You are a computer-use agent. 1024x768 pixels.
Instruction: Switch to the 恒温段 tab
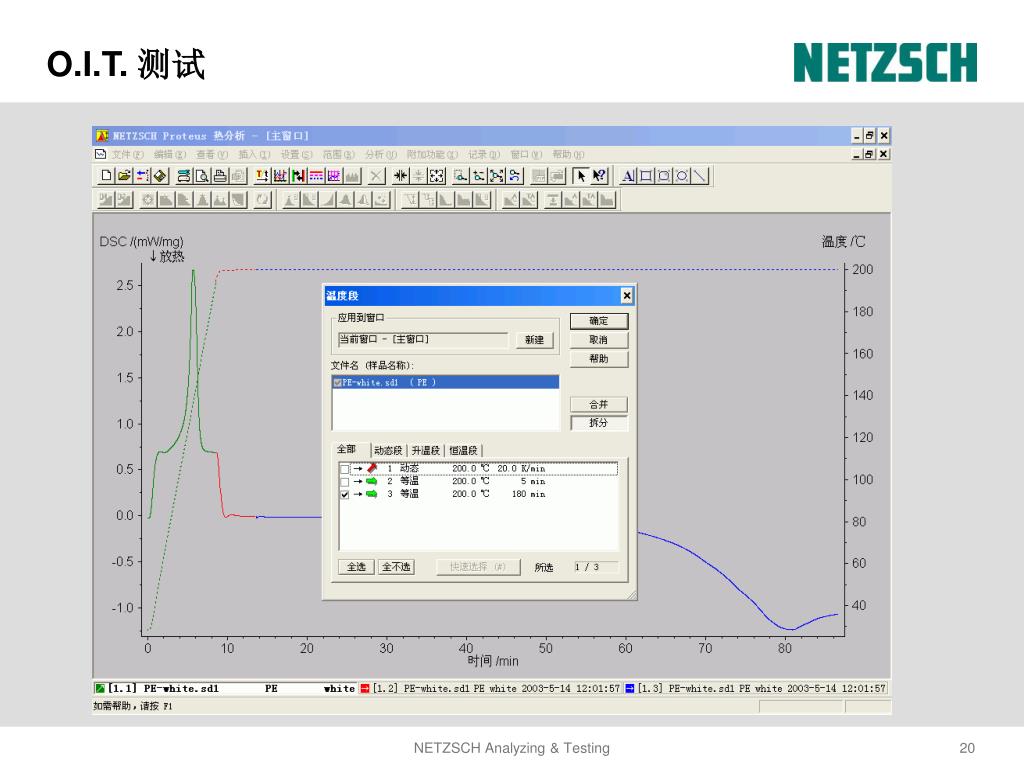(463, 451)
